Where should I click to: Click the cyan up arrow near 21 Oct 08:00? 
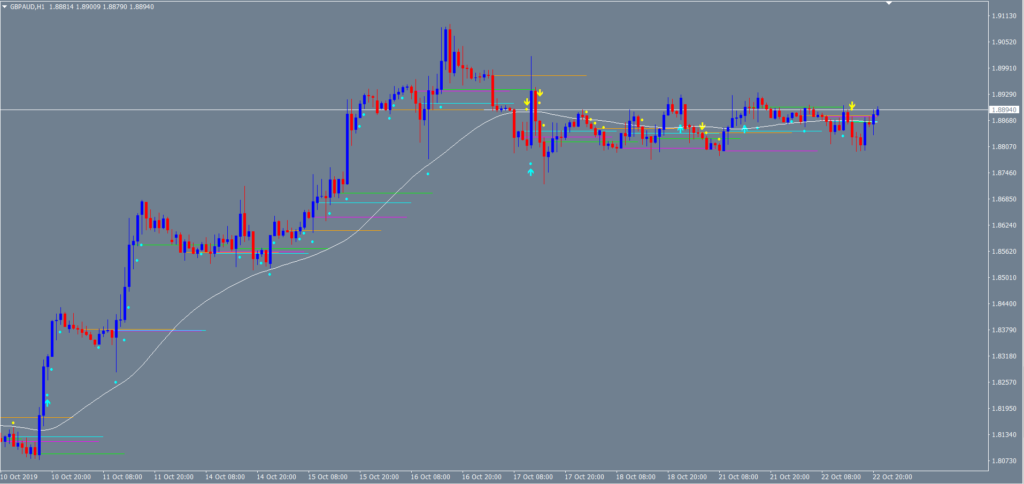(x=745, y=129)
